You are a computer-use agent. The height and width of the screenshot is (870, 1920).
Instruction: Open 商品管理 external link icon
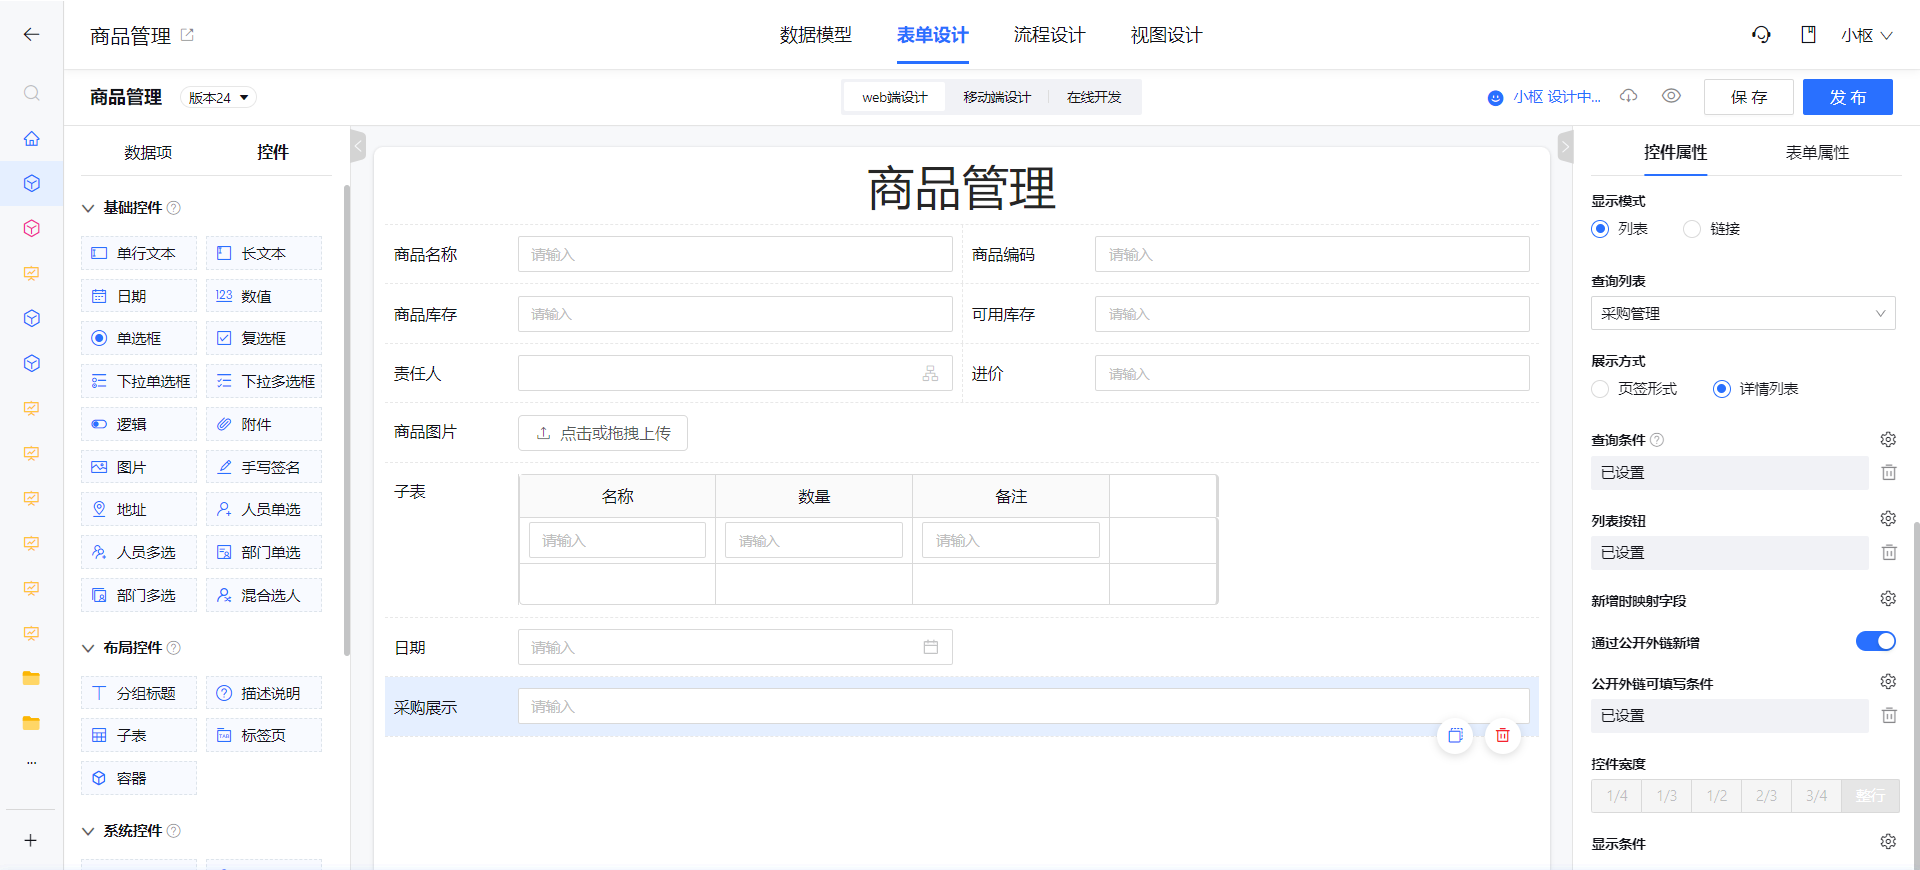187,35
